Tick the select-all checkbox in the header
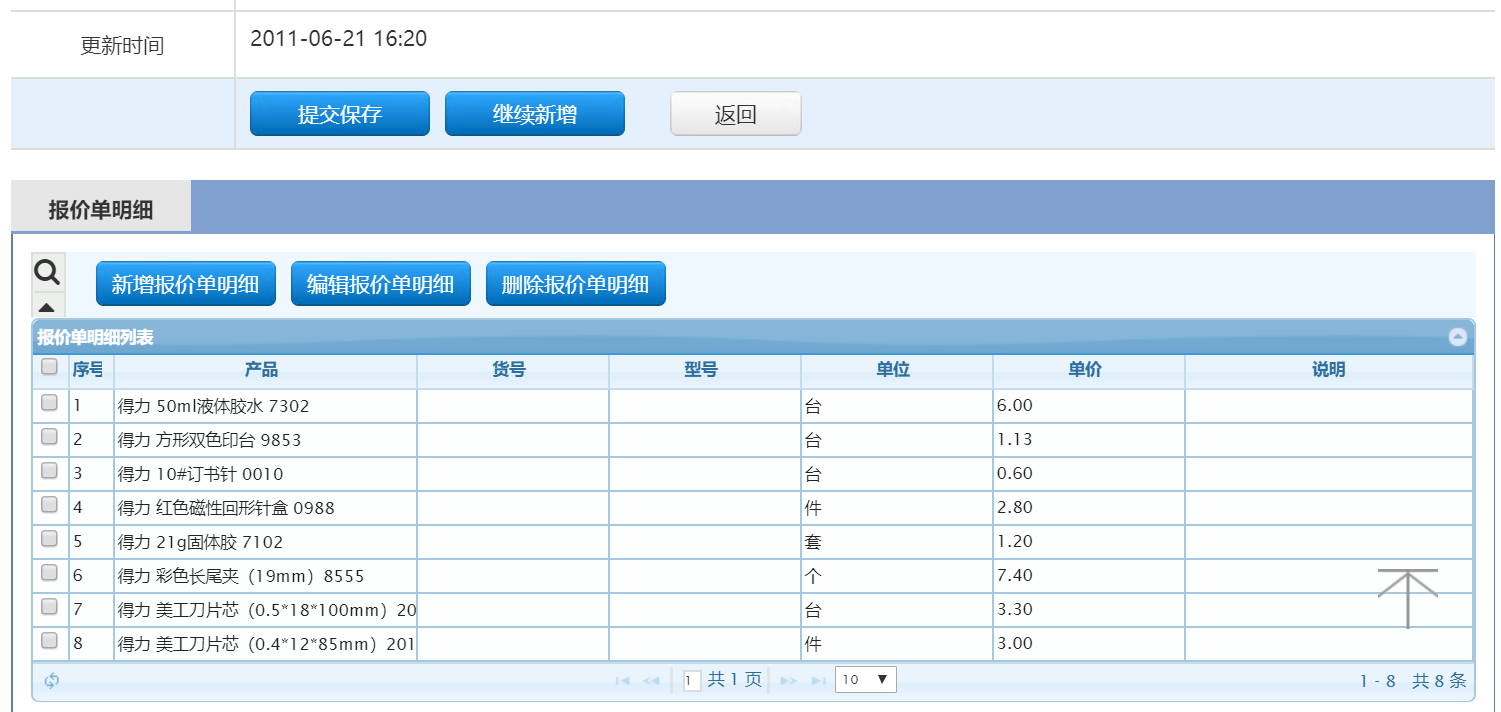 click(49, 368)
